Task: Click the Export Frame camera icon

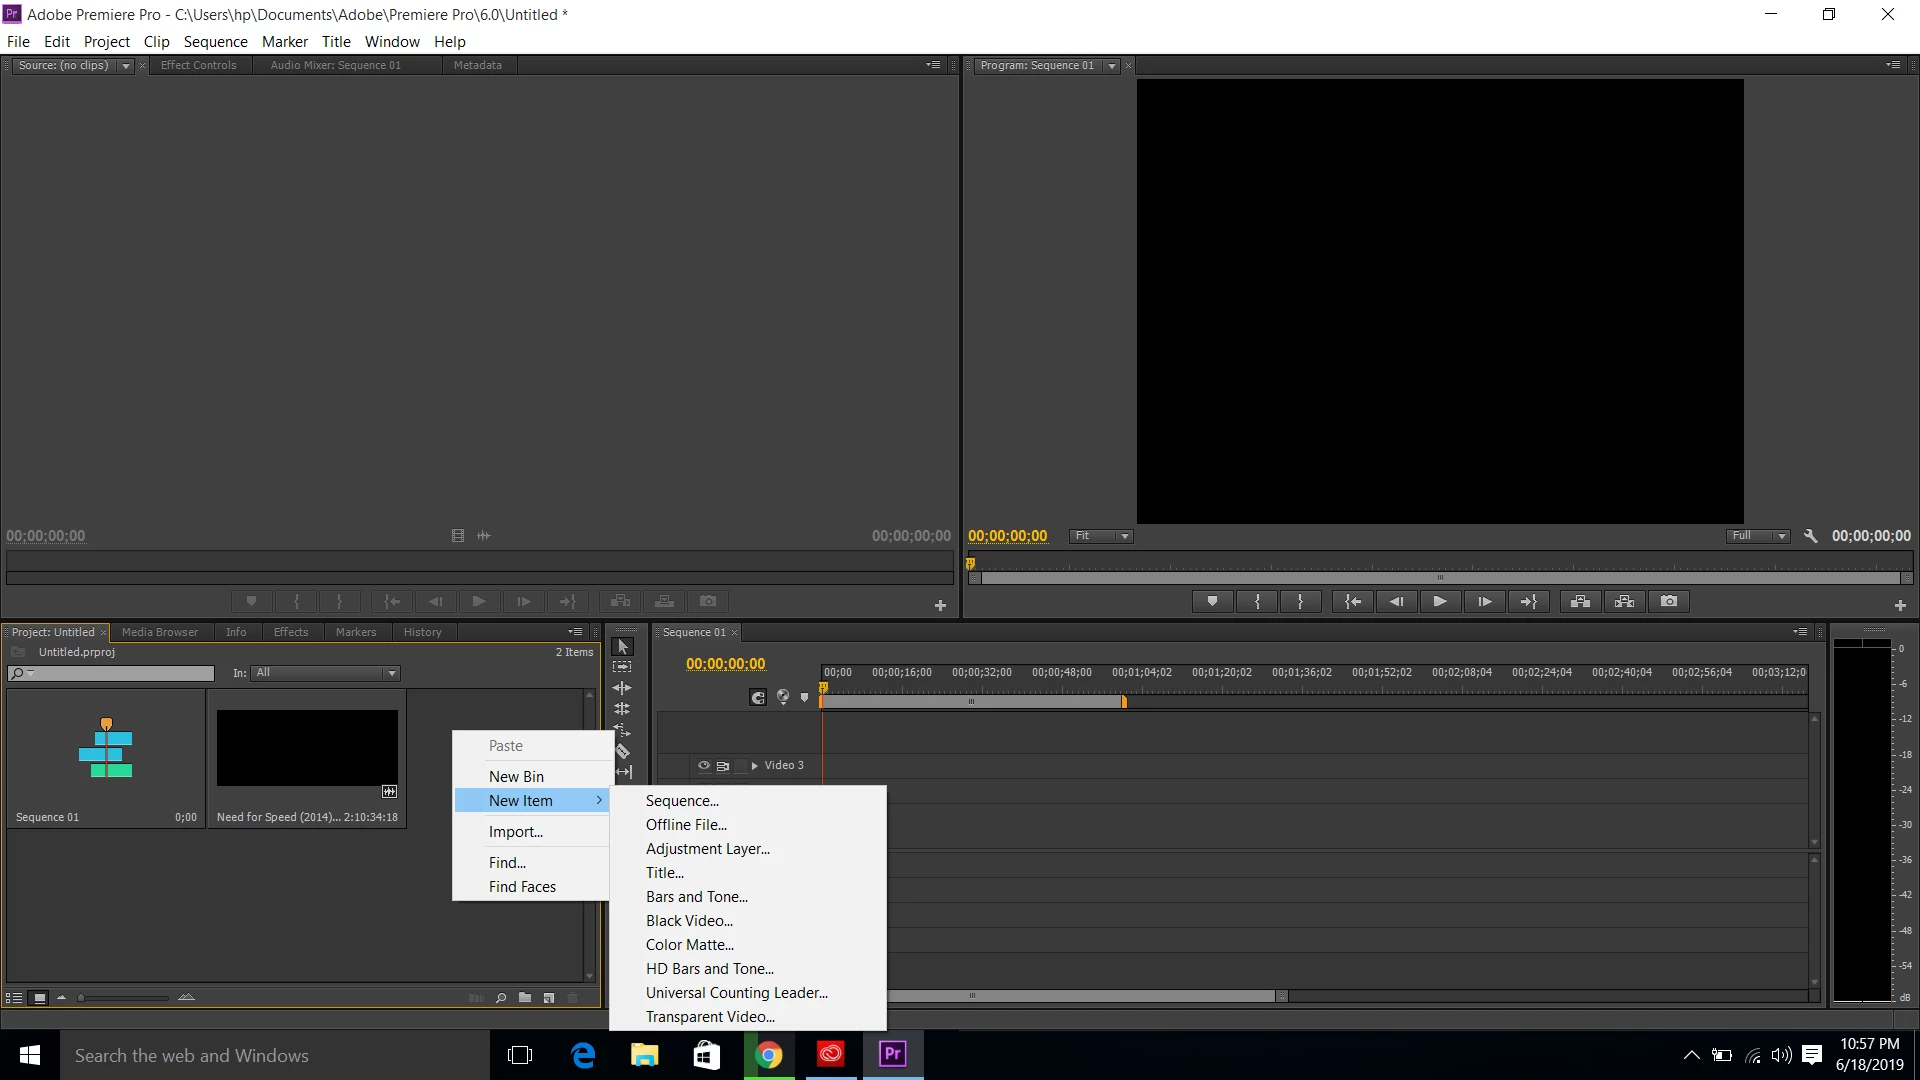Action: pyautogui.click(x=1669, y=601)
